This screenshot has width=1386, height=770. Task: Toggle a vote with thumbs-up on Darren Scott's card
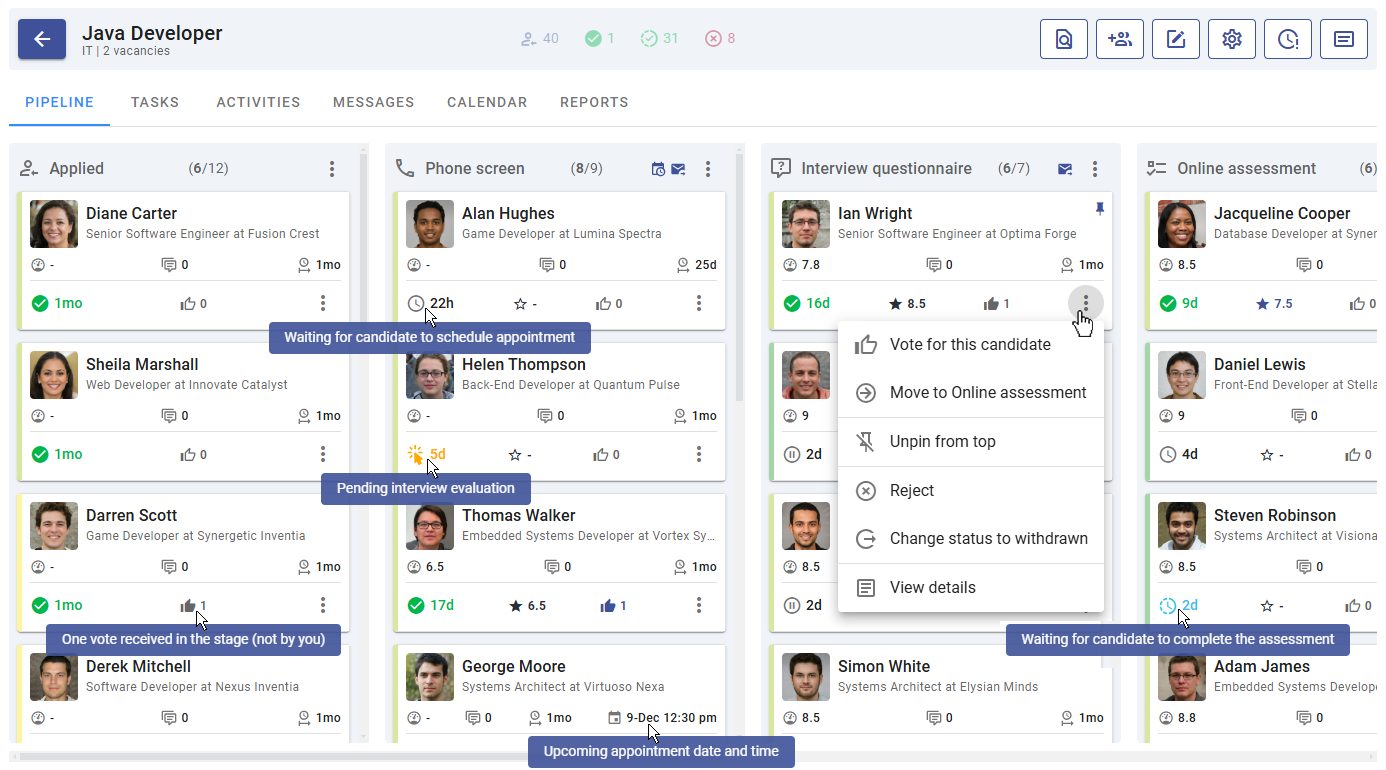(190, 605)
